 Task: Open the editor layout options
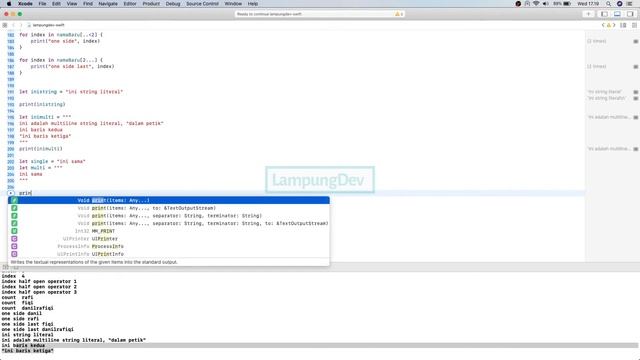(623, 25)
